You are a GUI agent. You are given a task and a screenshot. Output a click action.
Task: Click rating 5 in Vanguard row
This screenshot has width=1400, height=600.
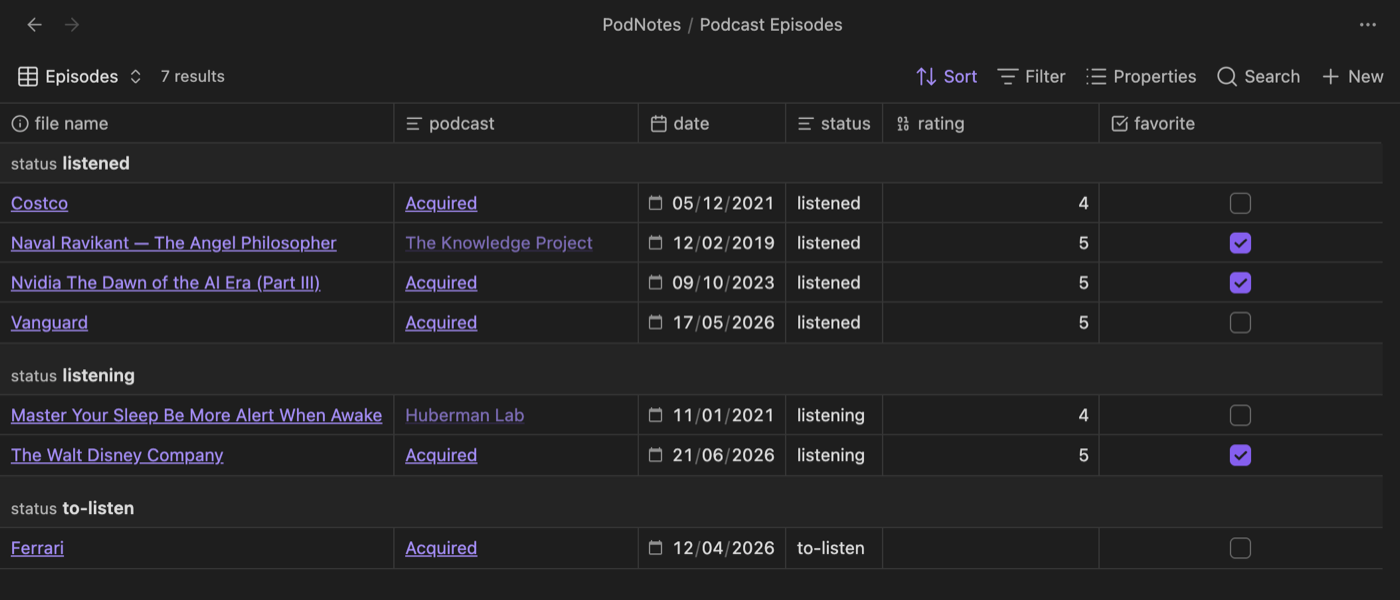pos(1083,323)
